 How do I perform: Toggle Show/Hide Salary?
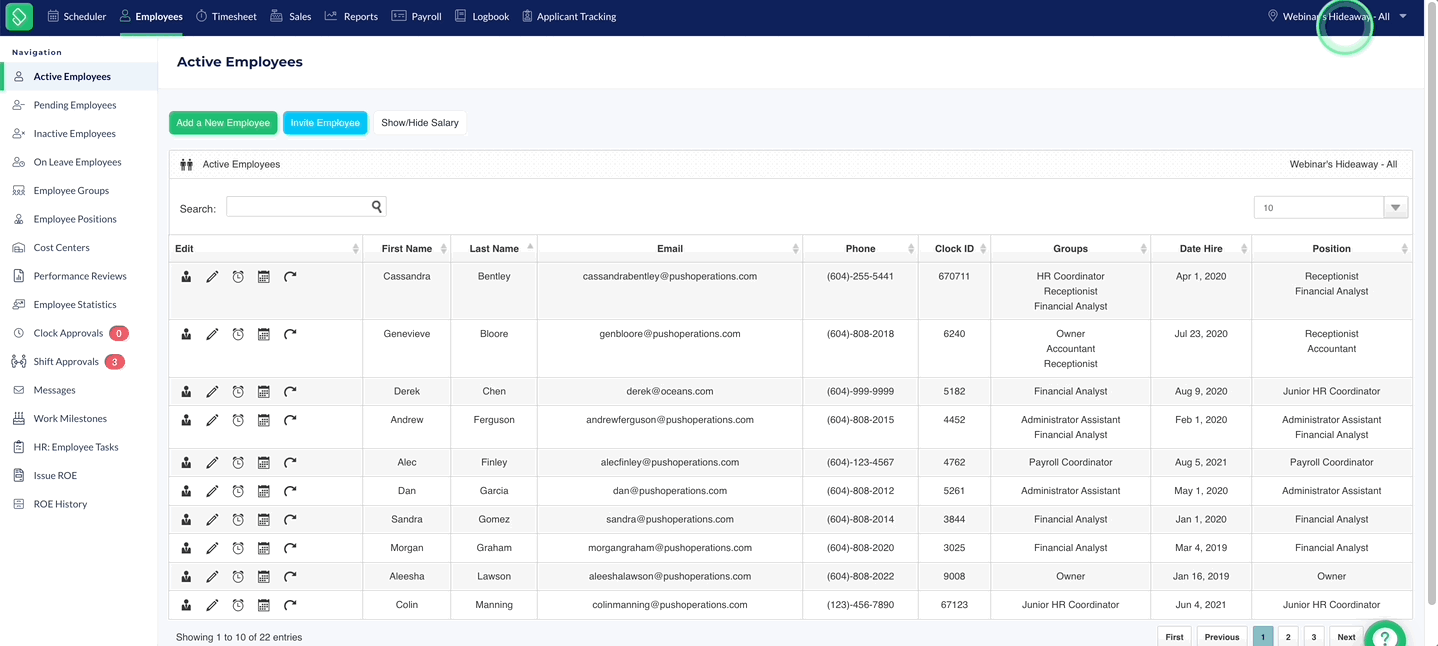420,123
